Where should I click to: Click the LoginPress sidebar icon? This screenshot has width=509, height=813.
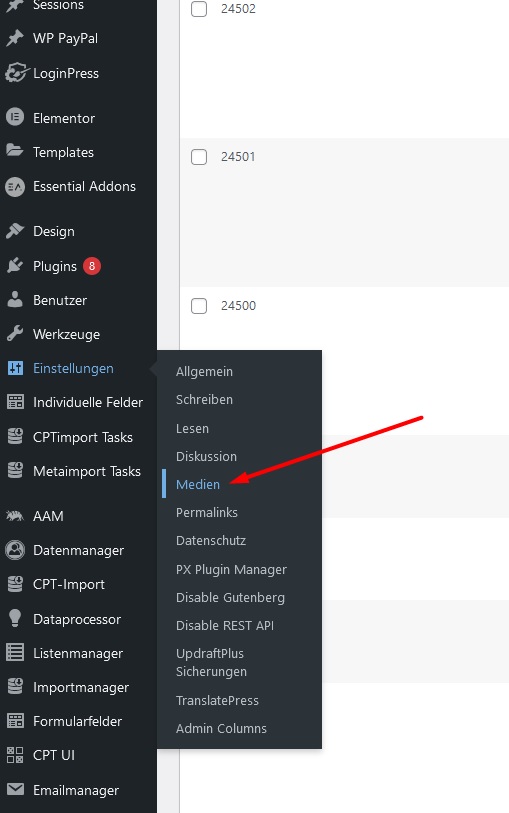click(x=16, y=73)
